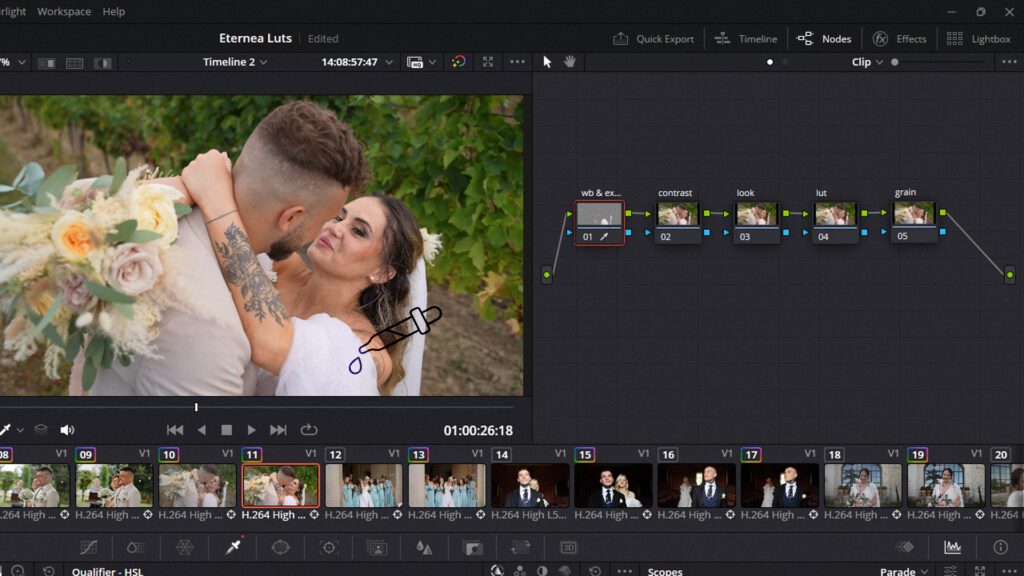Screen dimensions: 1024x576
Task: Toggle split screen viewer mode
Action: tap(74, 63)
